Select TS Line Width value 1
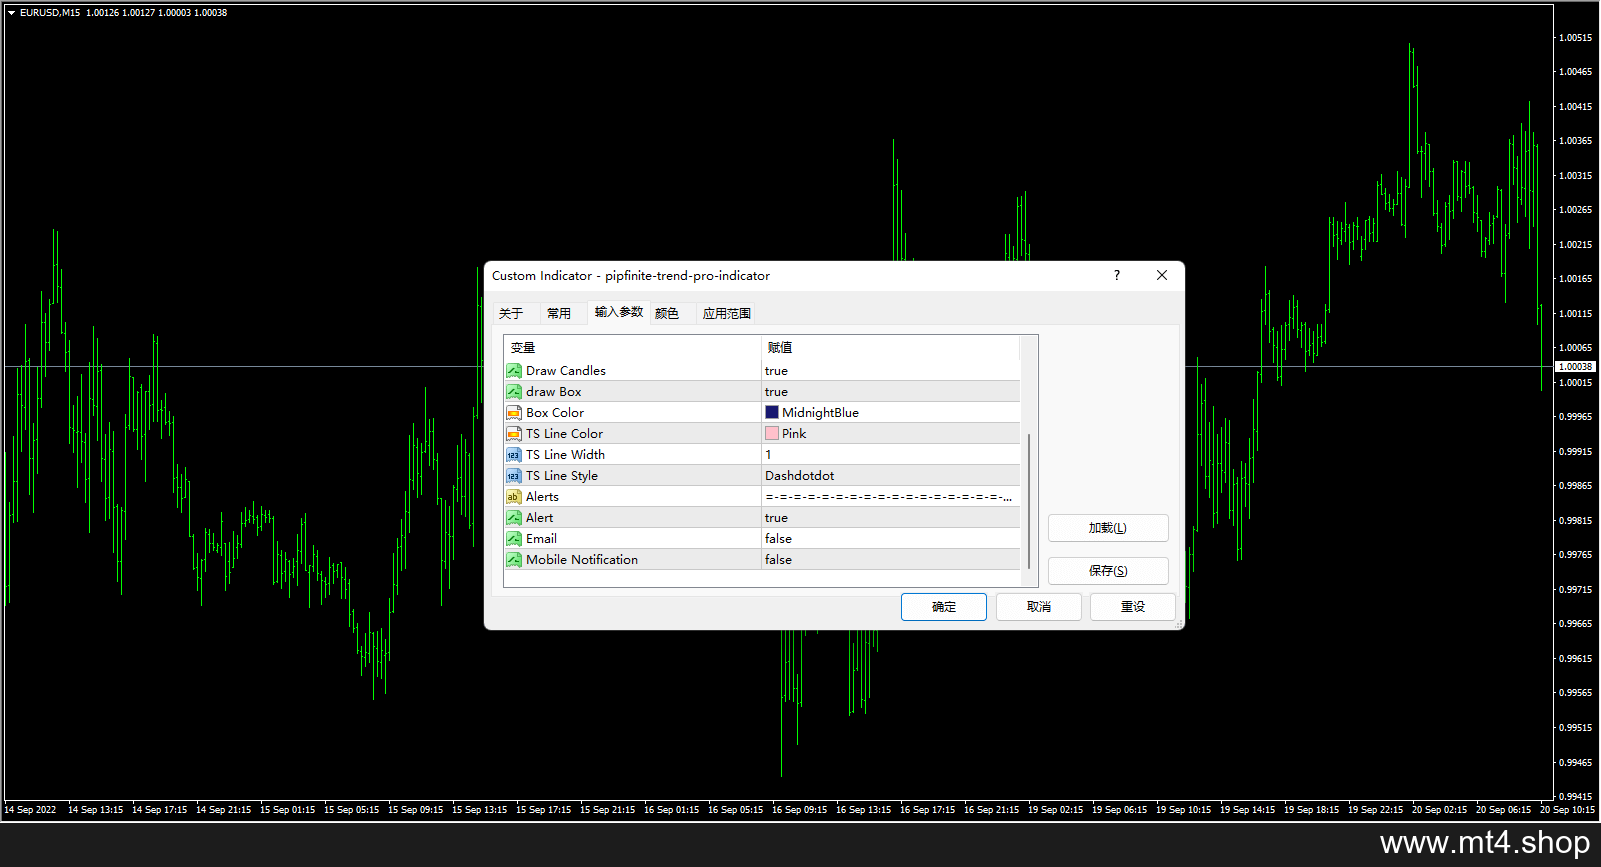The height and width of the screenshot is (867, 1601). [x=768, y=455]
